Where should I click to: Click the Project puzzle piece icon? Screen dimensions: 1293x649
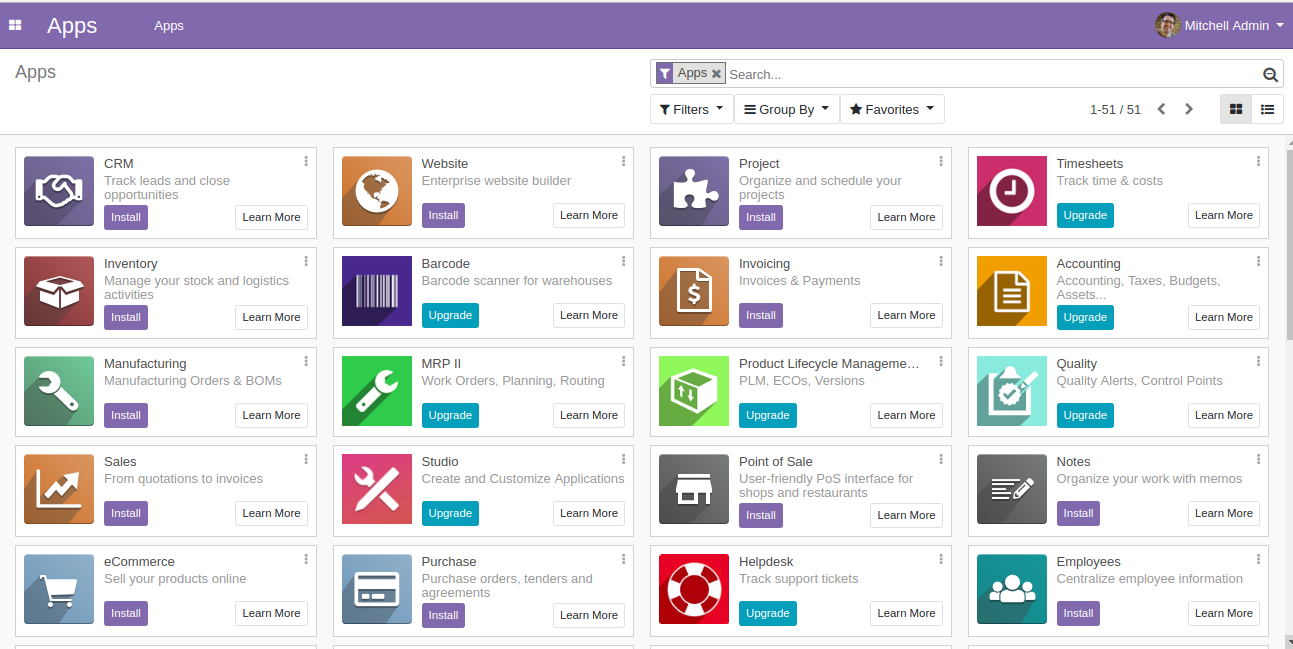point(693,191)
